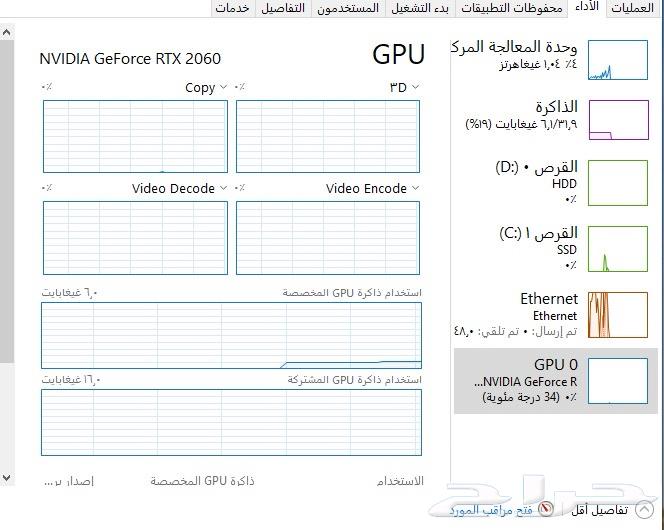This screenshot has height=530, width=664.
Task: Open the محفوظات التطبيقات tab
Action: point(512,8)
